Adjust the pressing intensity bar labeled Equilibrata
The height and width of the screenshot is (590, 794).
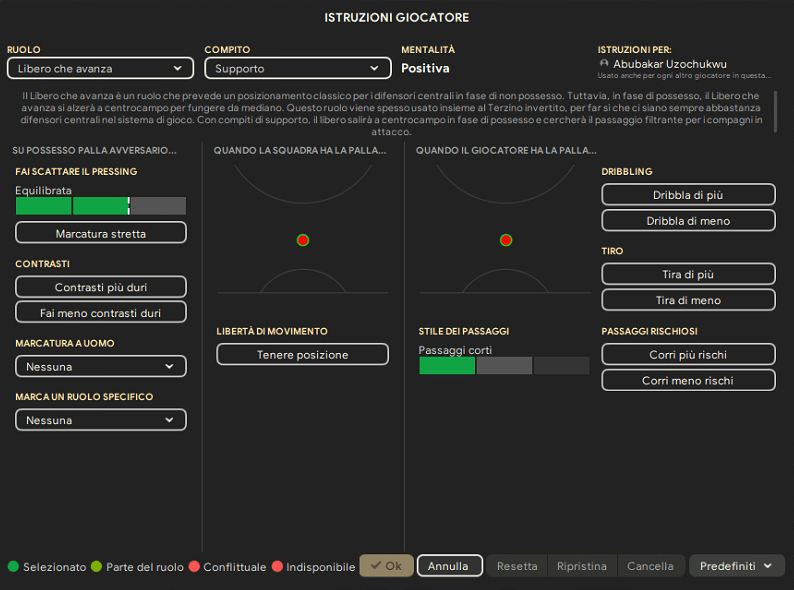click(x=101, y=206)
